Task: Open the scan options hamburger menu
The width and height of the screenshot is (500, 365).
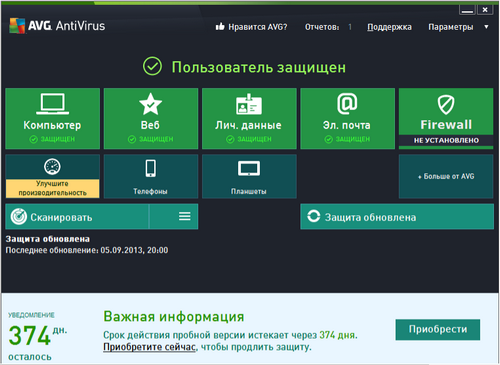Action: coord(185,216)
